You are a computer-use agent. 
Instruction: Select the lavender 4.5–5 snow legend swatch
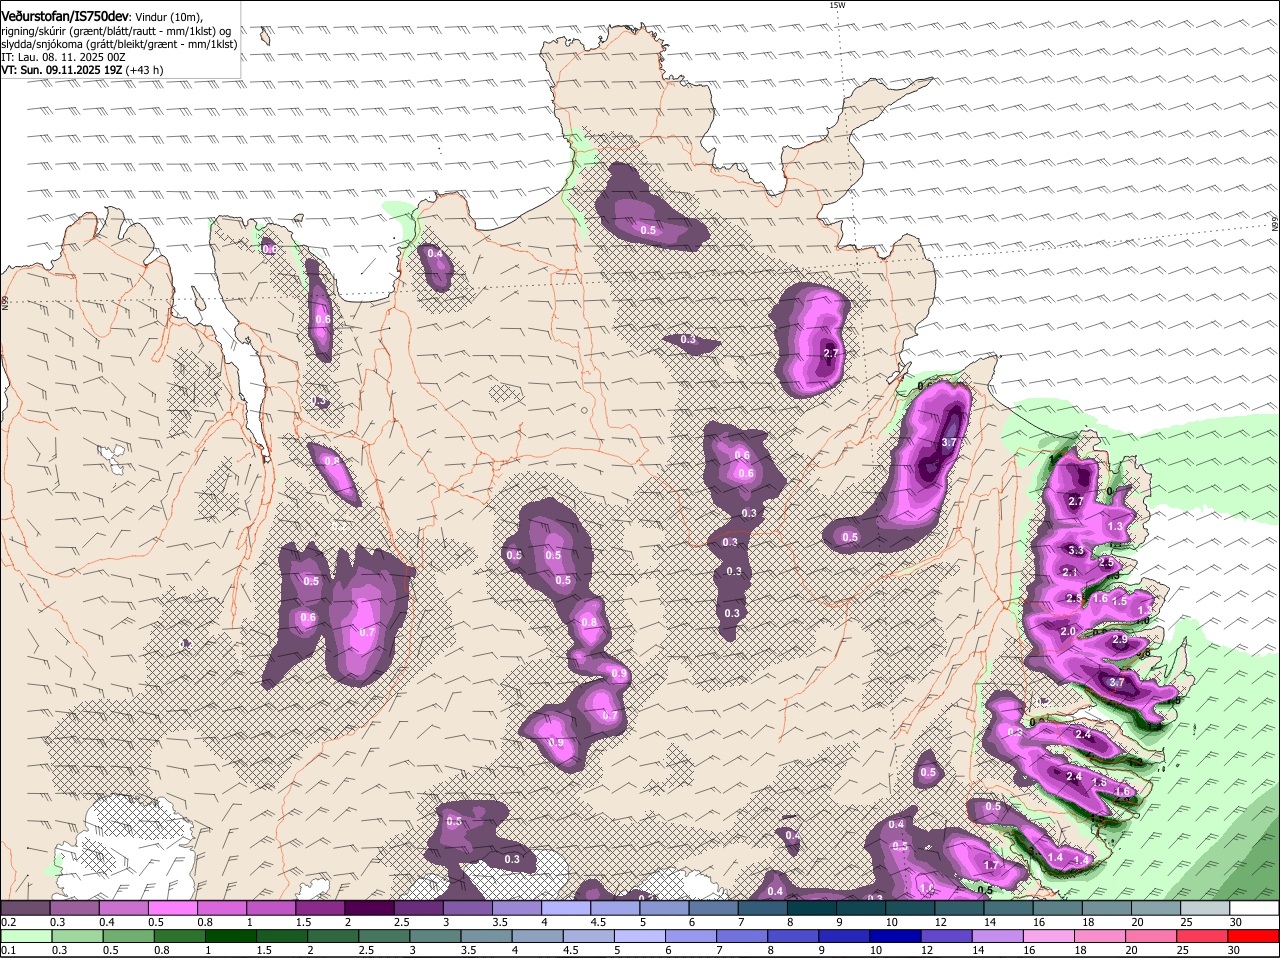615,908
